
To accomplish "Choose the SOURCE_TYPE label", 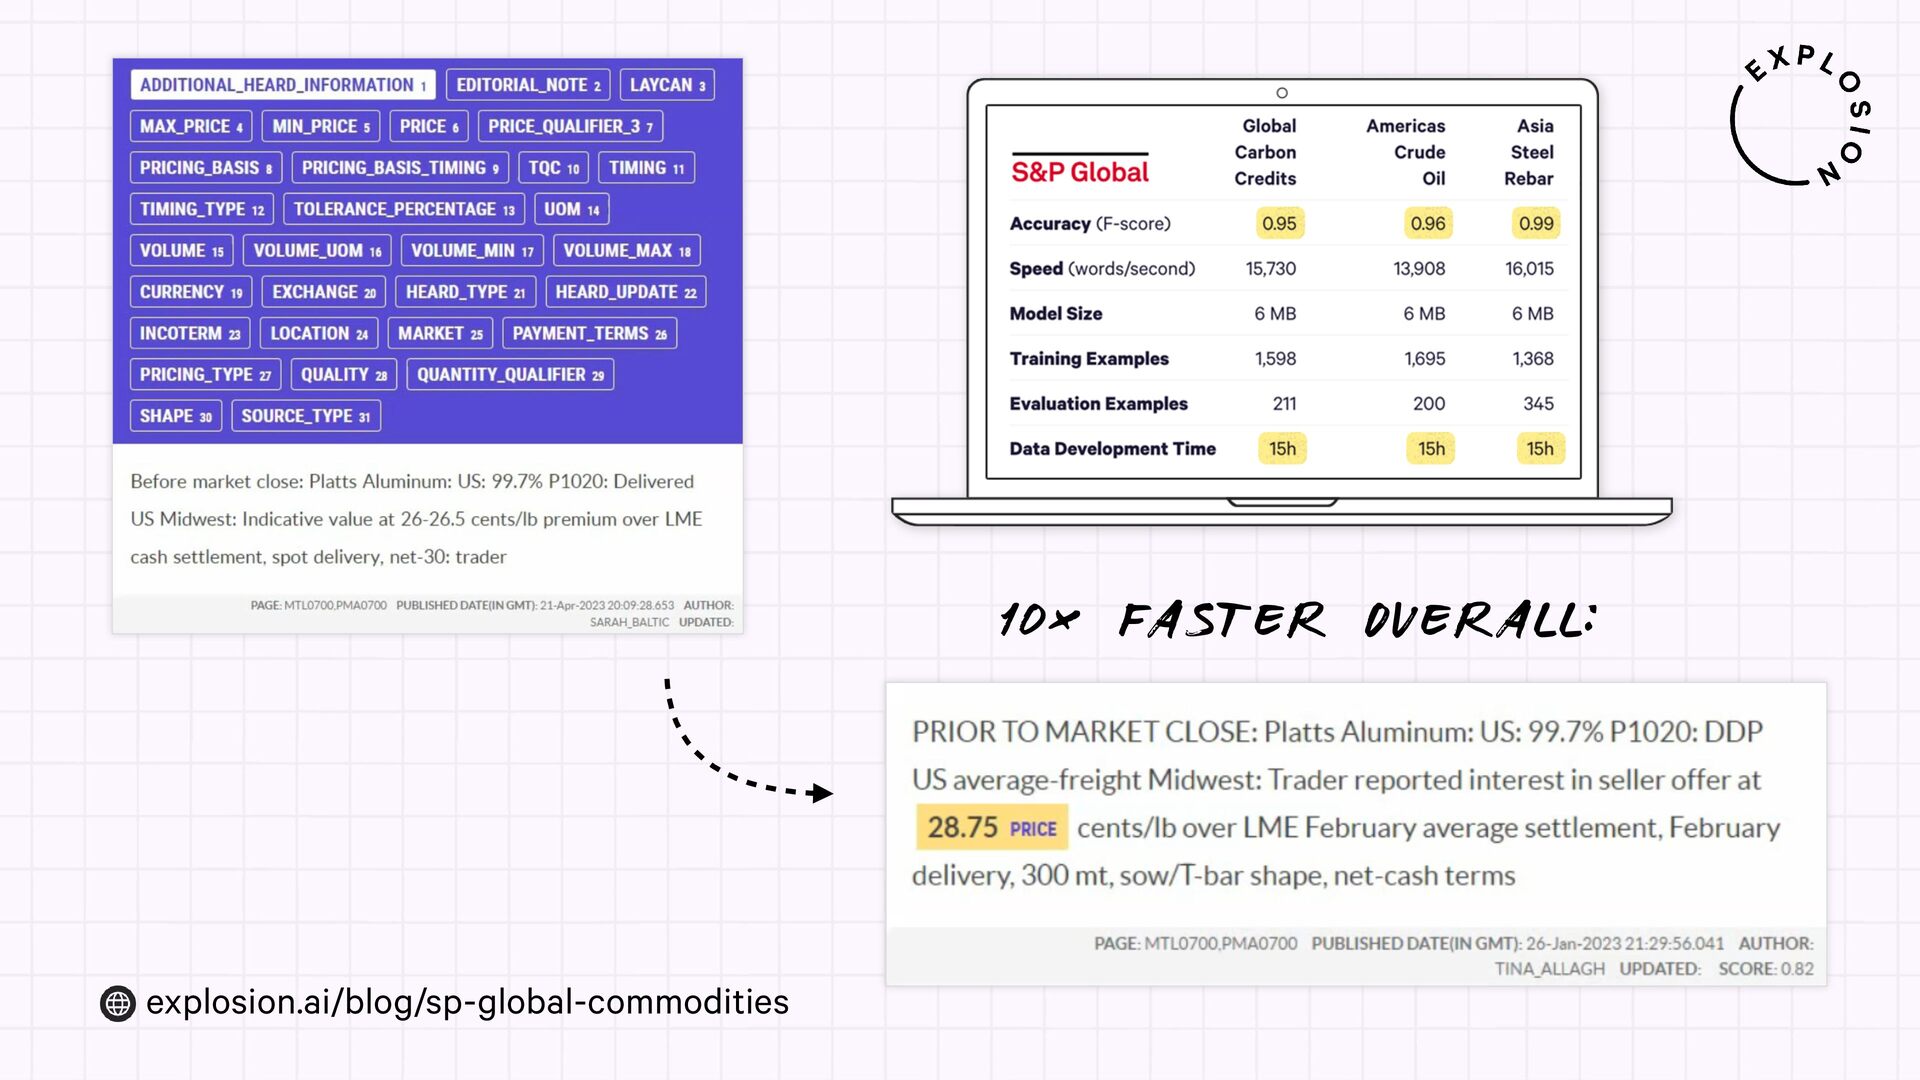I will [305, 416].
